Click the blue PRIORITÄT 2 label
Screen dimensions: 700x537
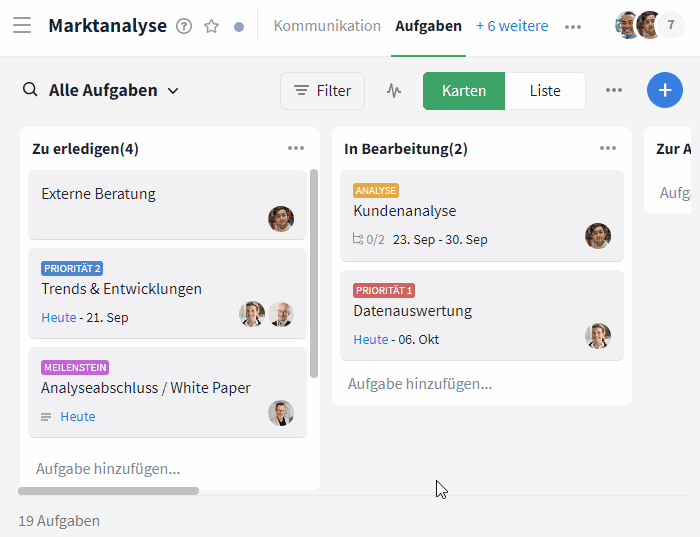(x=72, y=268)
